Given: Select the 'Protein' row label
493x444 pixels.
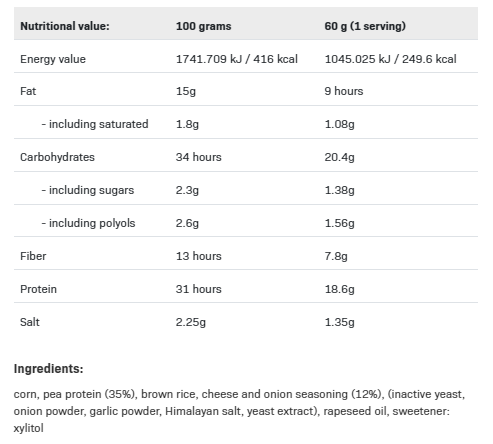Looking at the screenshot, I should click(38, 289).
